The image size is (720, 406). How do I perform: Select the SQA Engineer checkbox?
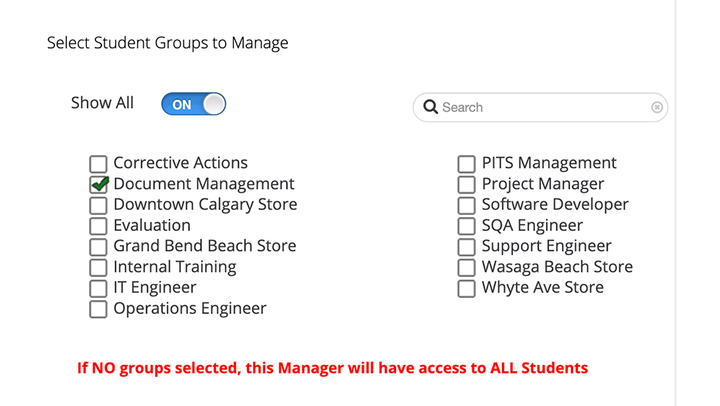click(467, 226)
